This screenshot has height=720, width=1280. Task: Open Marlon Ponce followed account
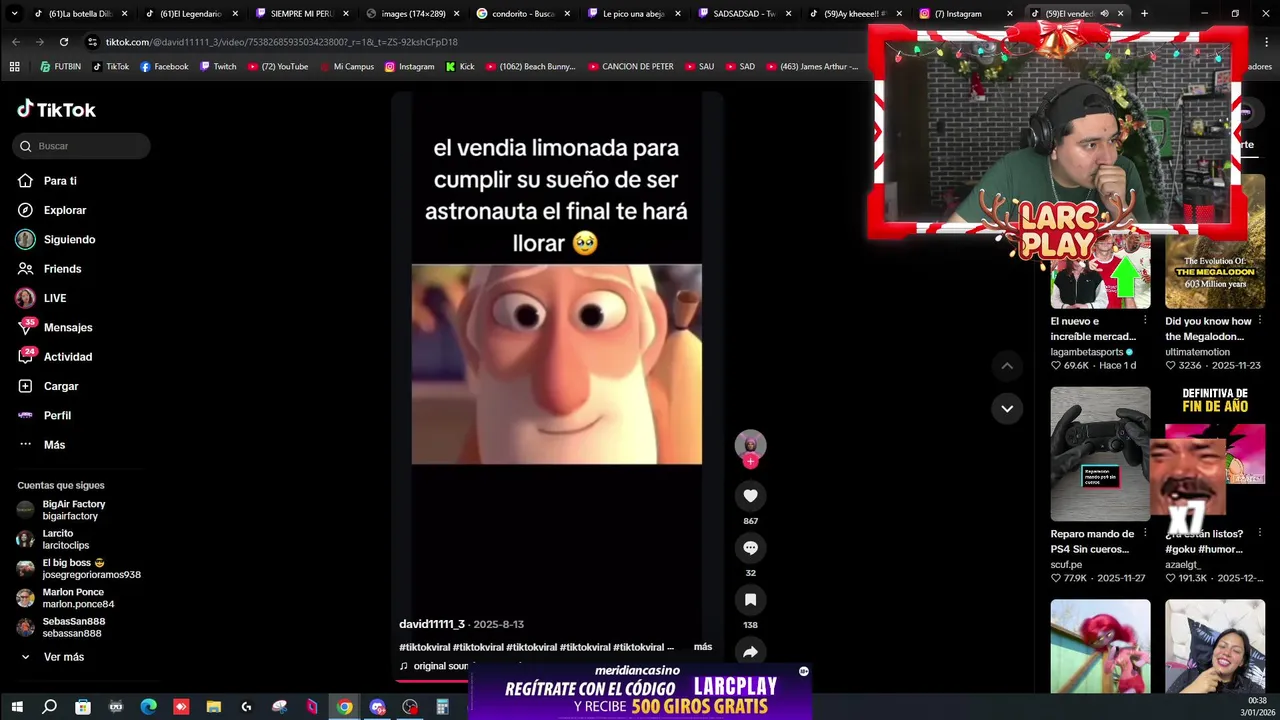tap(66, 598)
